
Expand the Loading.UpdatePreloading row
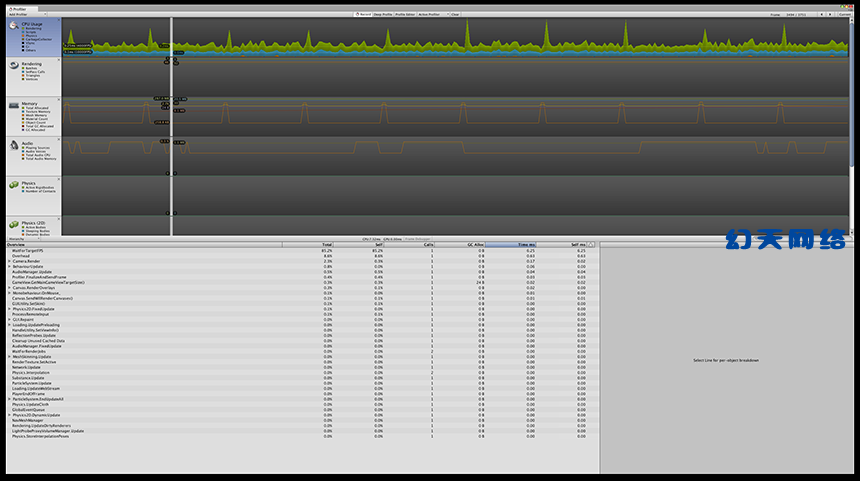click(9, 325)
